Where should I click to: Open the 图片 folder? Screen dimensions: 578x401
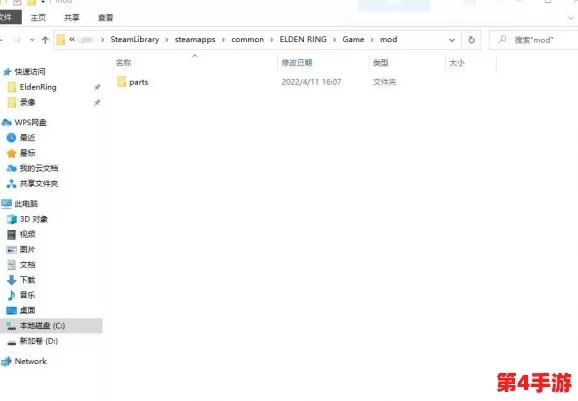[27, 249]
